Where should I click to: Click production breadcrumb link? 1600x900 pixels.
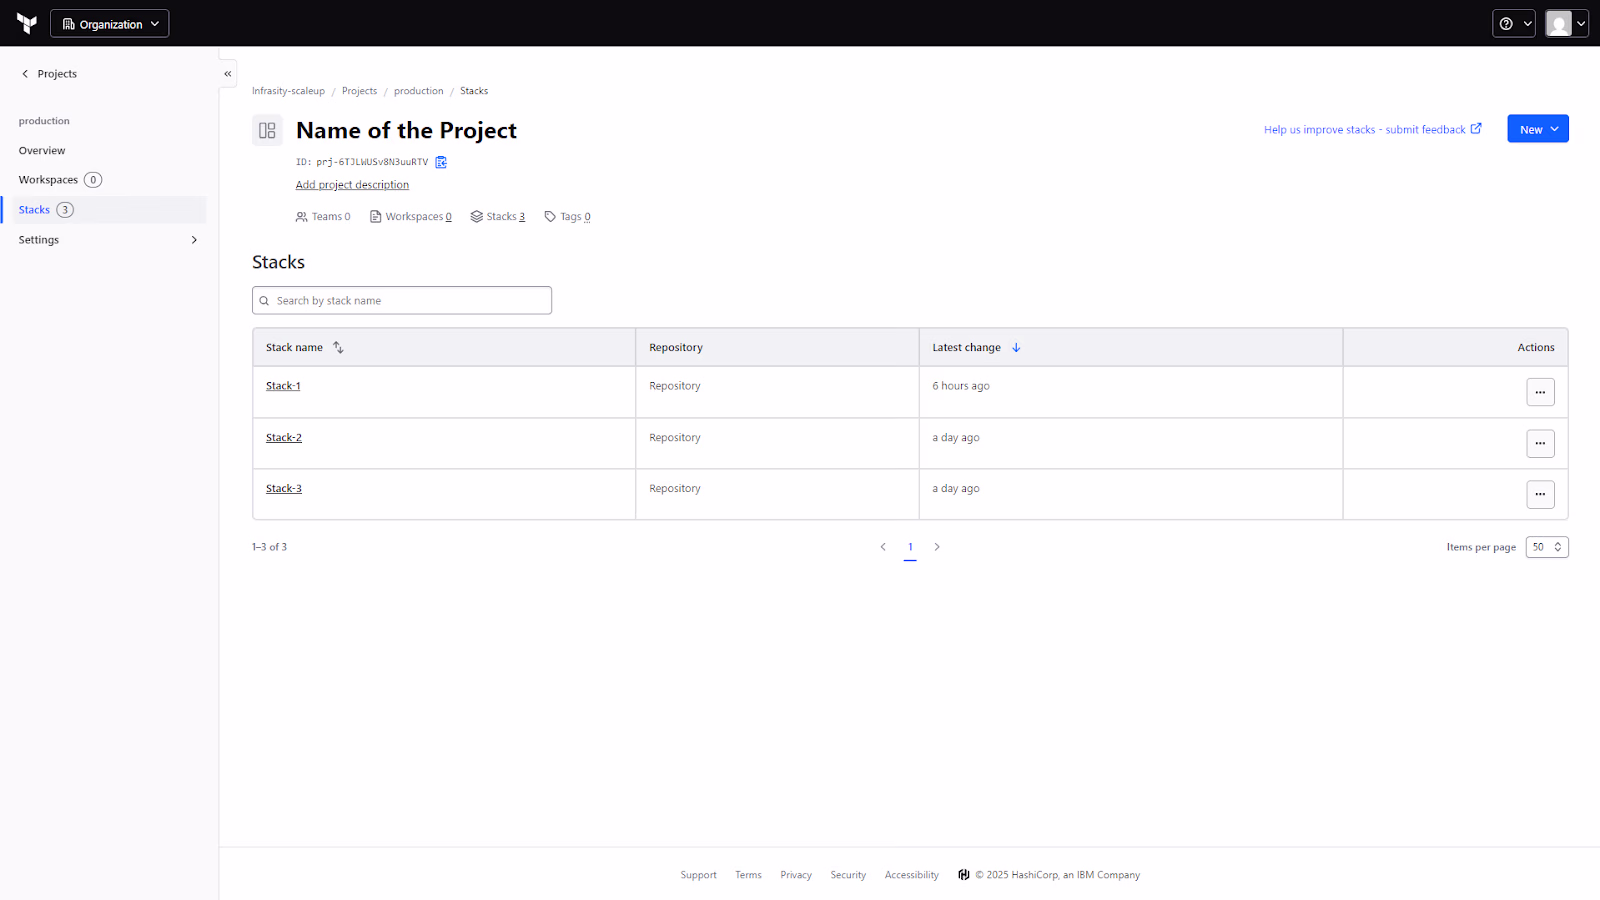coord(418,91)
